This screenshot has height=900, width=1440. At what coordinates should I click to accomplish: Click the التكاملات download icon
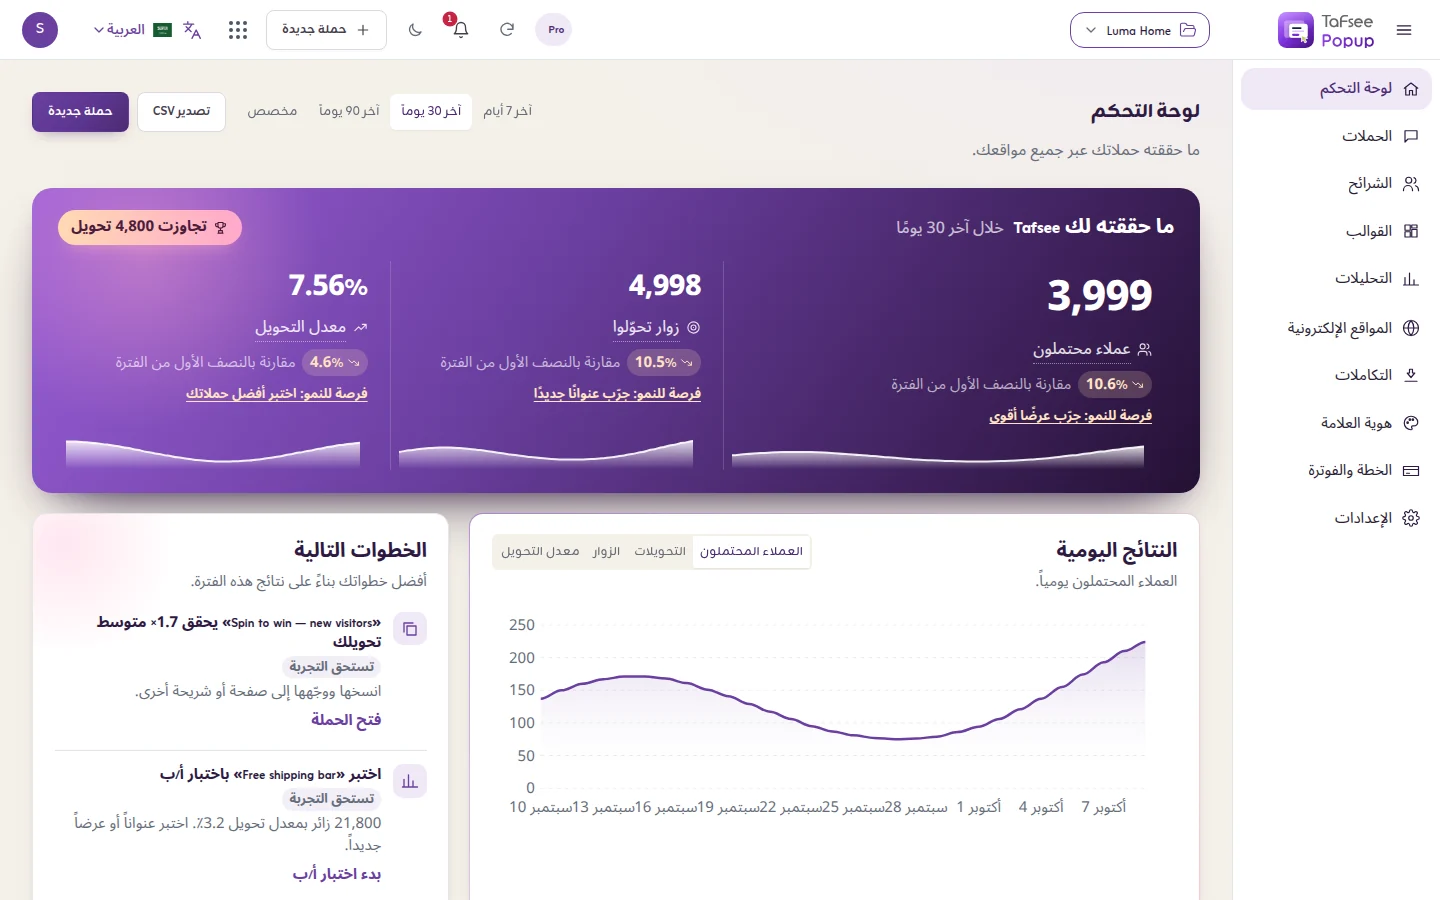tap(1411, 375)
